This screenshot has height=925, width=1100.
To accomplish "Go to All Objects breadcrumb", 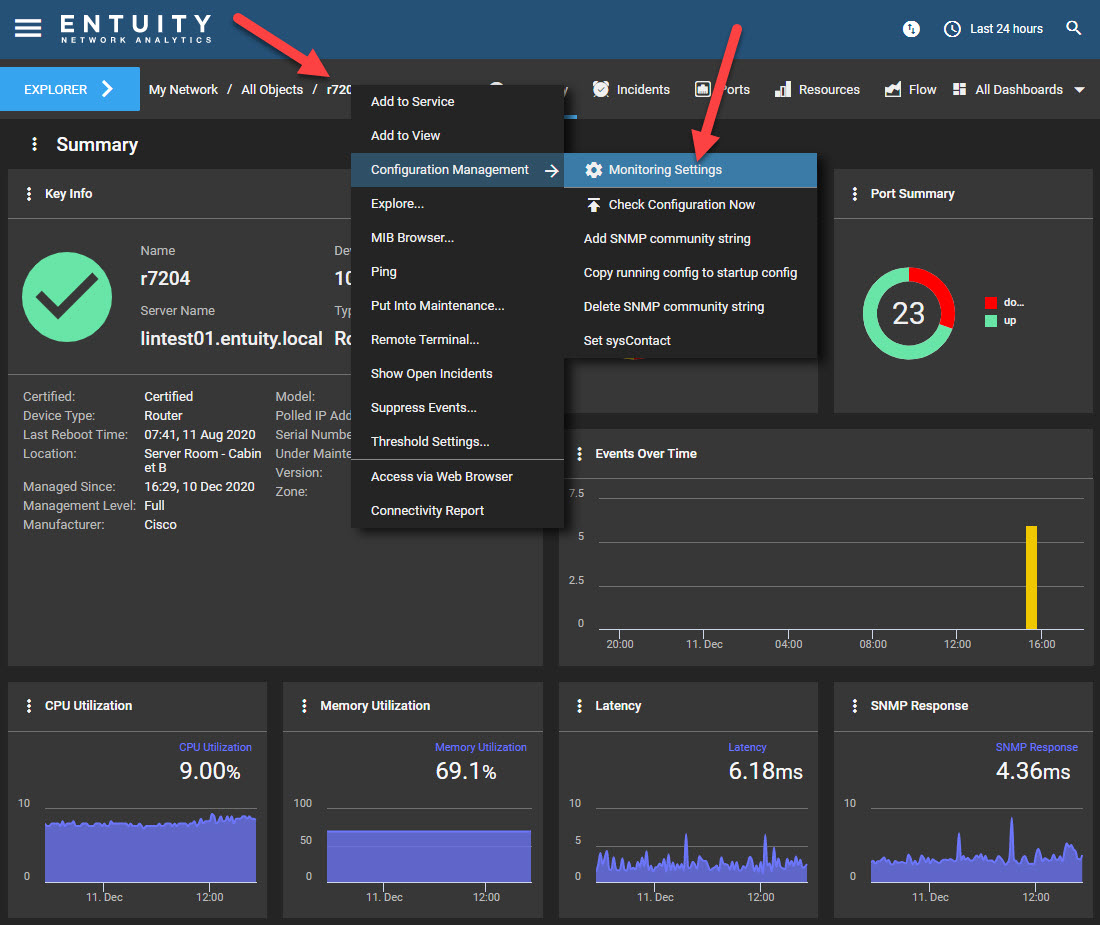I will [272, 90].
